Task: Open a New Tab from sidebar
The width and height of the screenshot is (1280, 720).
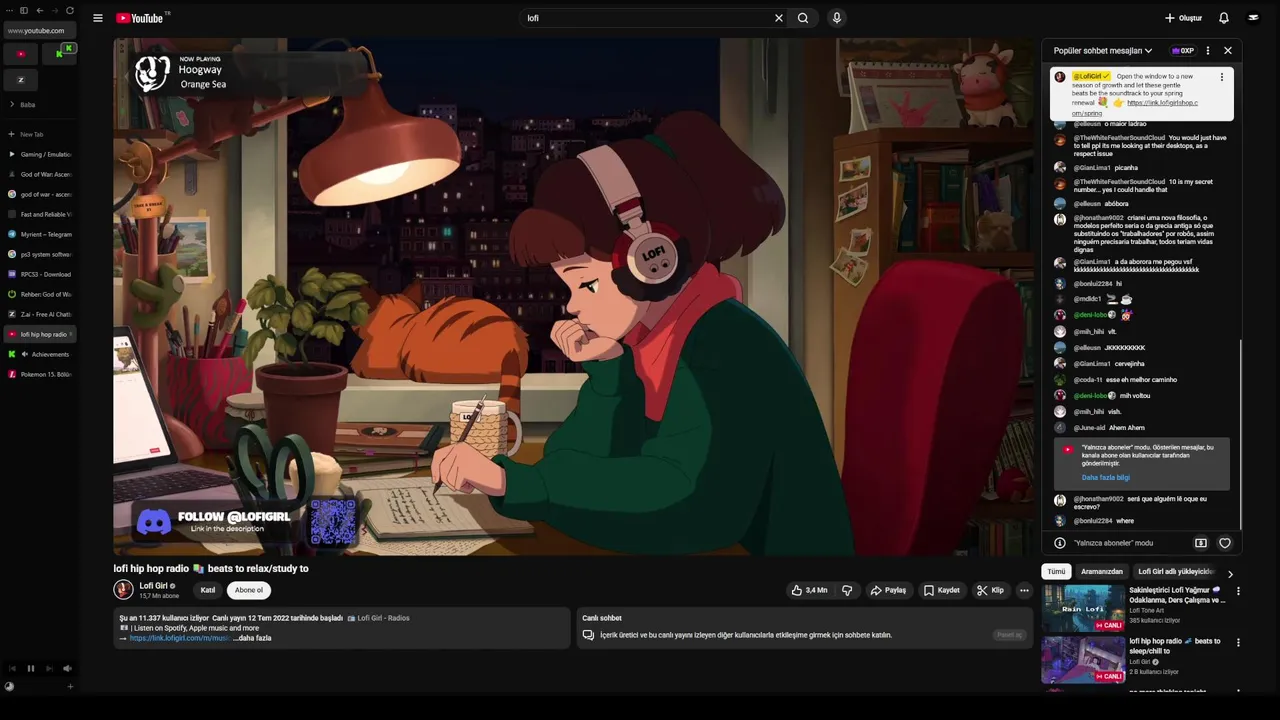Action: [x=40, y=134]
